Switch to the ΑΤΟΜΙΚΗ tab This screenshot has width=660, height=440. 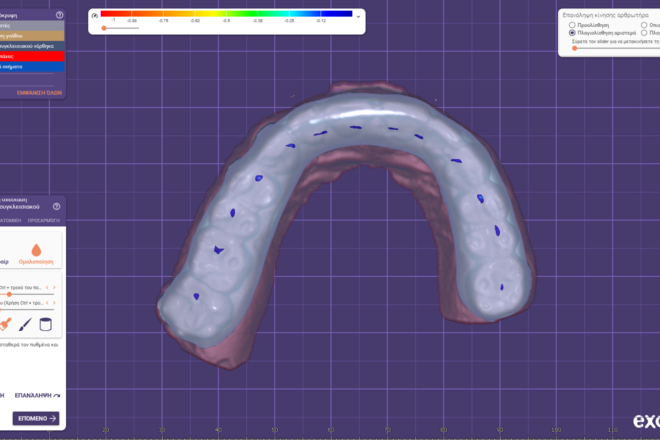click(x=11, y=220)
